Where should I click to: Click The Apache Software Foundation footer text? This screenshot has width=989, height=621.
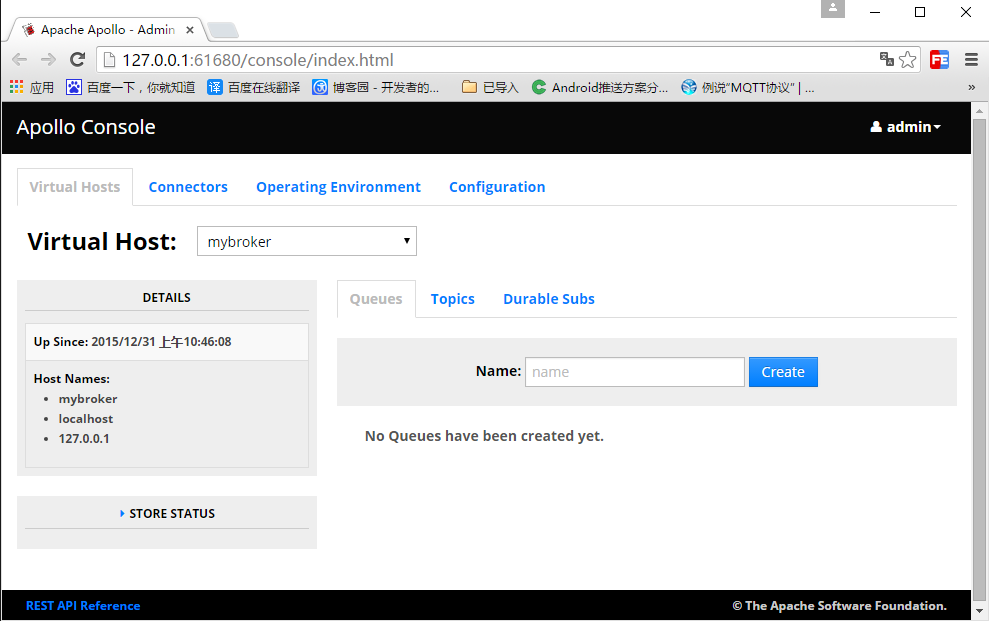click(x=840, y=606)
